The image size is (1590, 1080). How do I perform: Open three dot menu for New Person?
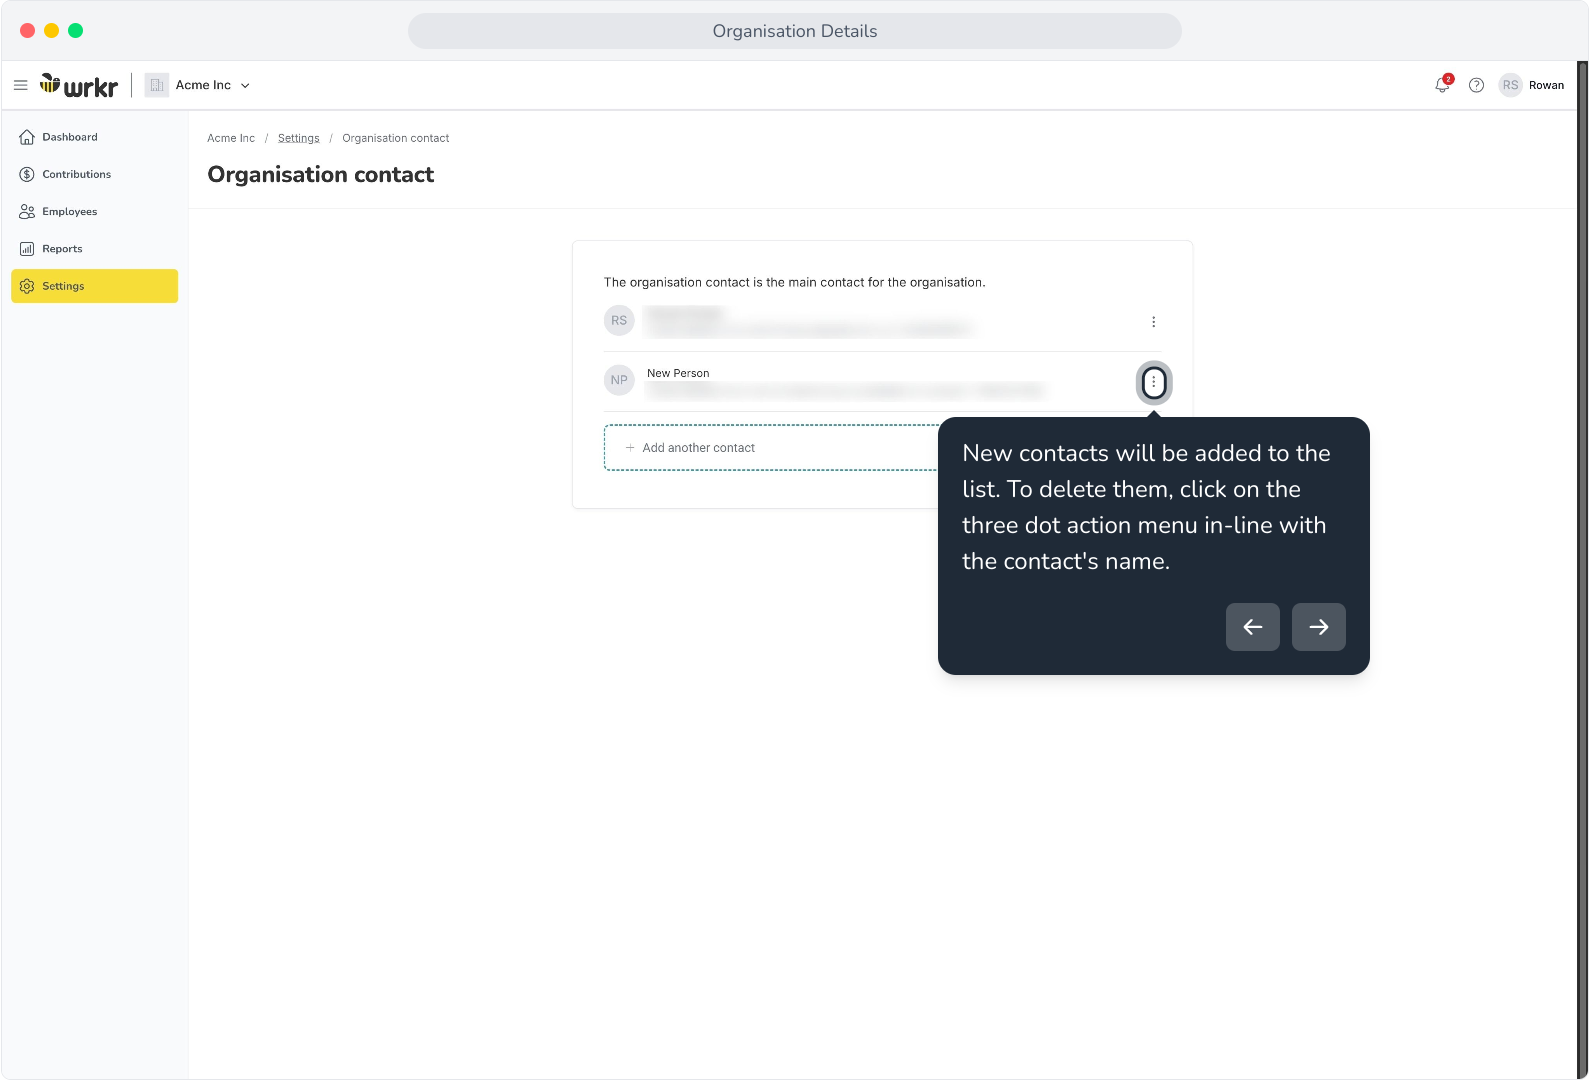[x=1154, y=382]
